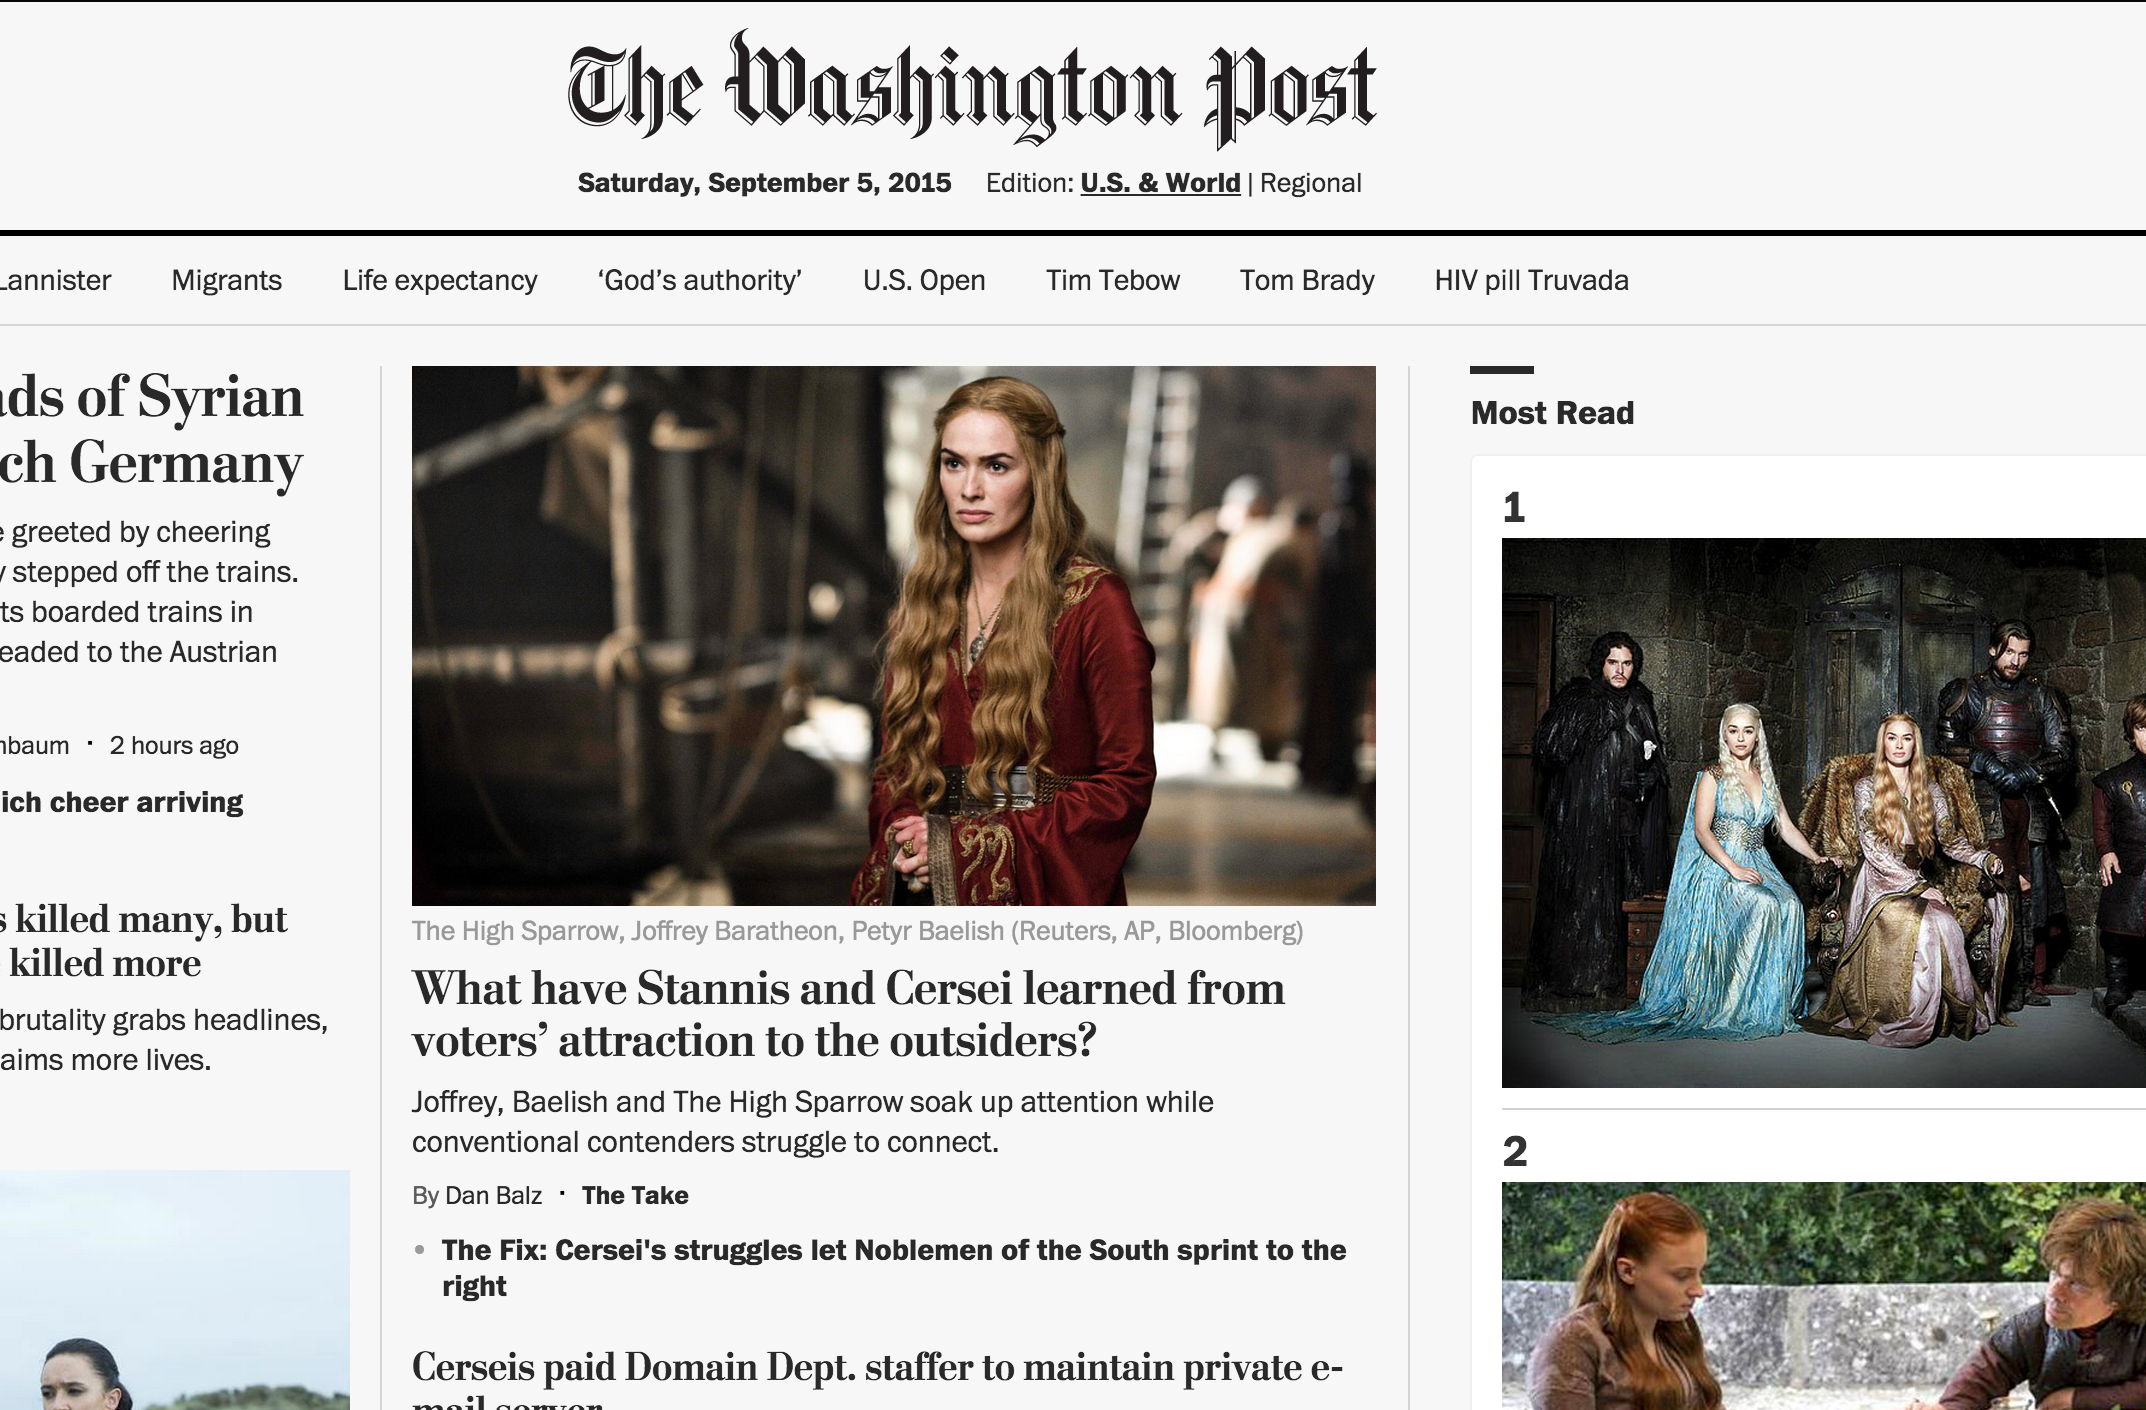Read The Fix: Cersei's struggles story
2146x1410 pixels.
894,1267
